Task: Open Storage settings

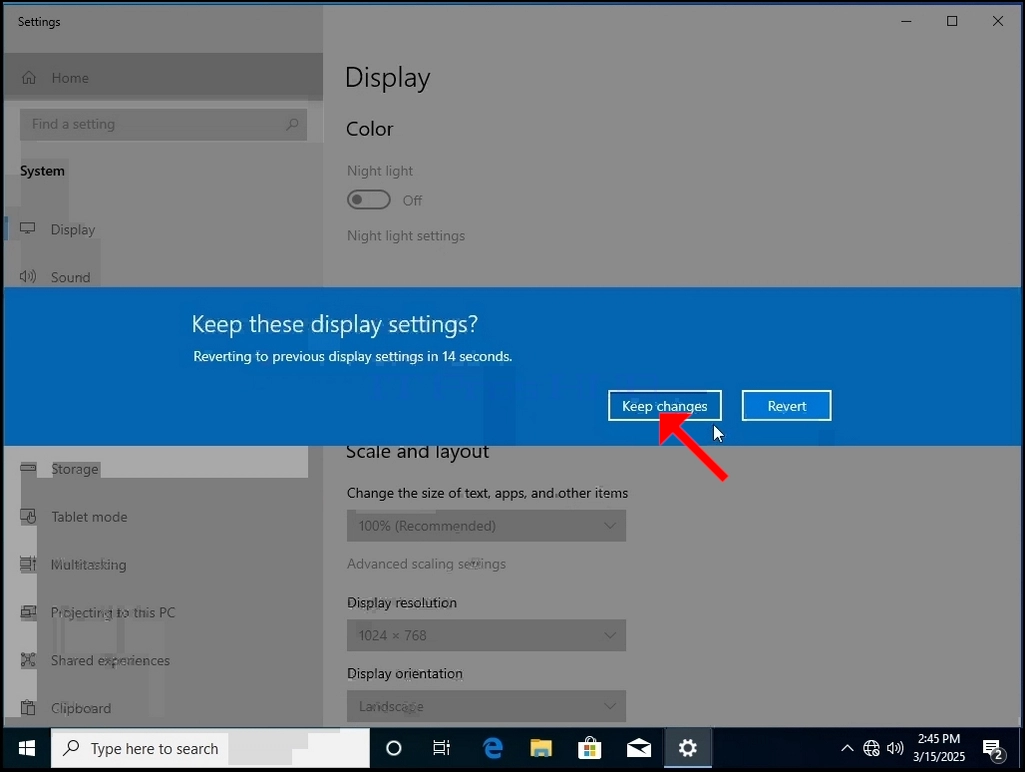Action: 163,469
